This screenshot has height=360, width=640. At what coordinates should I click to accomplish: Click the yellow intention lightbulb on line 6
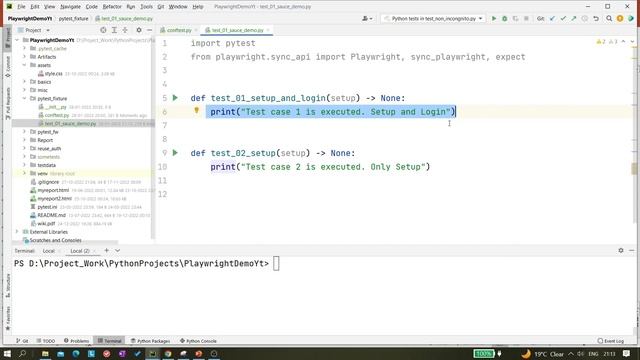pos(196,110)
